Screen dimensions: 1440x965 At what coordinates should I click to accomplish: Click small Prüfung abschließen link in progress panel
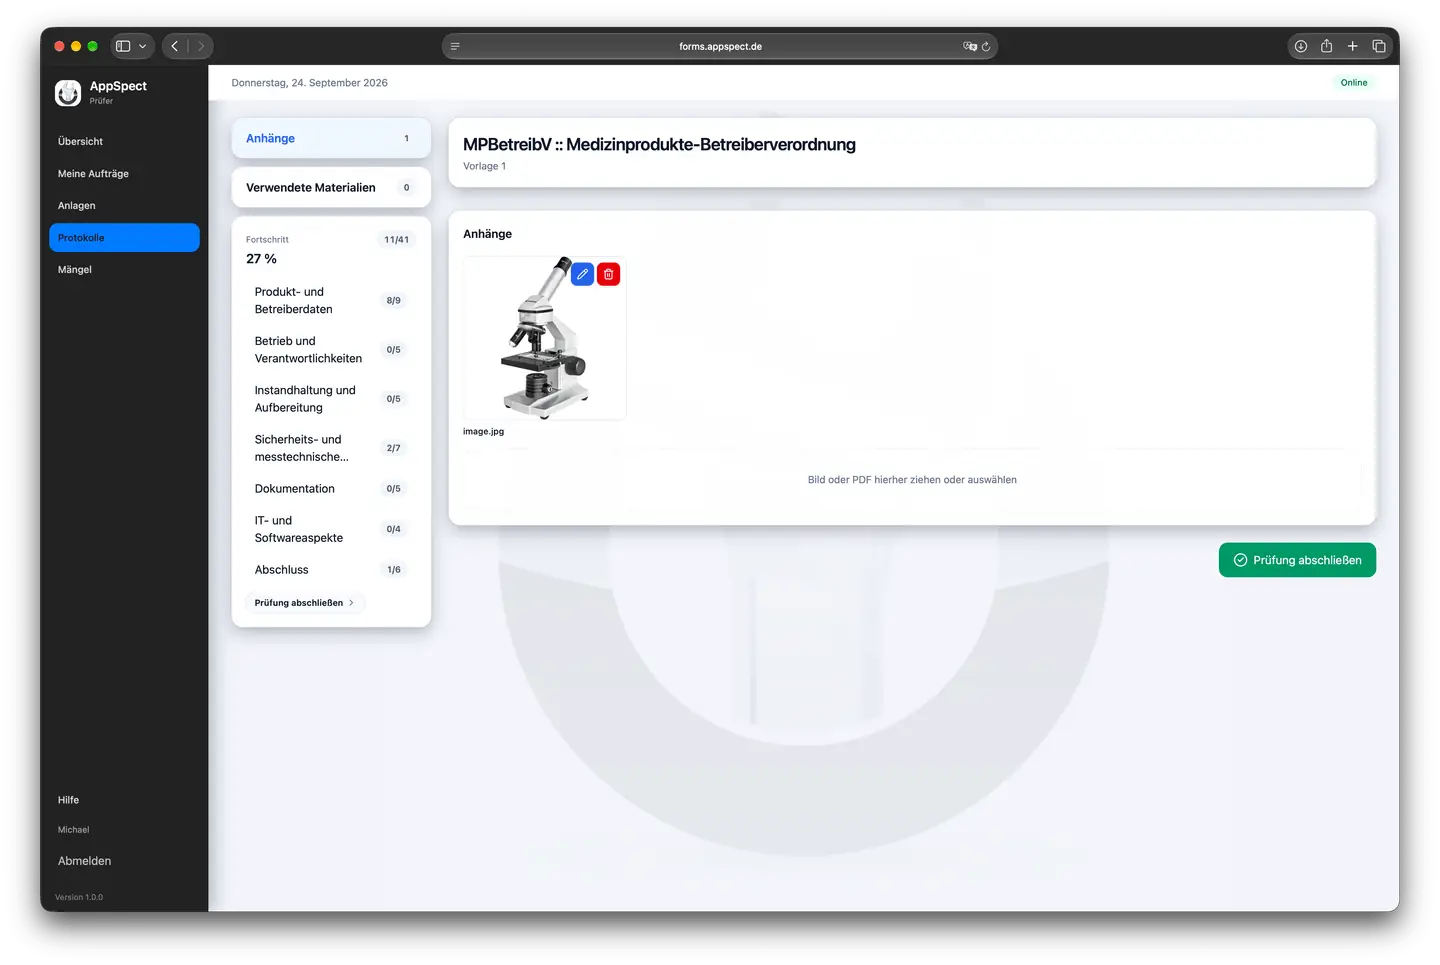pyautogui.click(x=305, y=603)
